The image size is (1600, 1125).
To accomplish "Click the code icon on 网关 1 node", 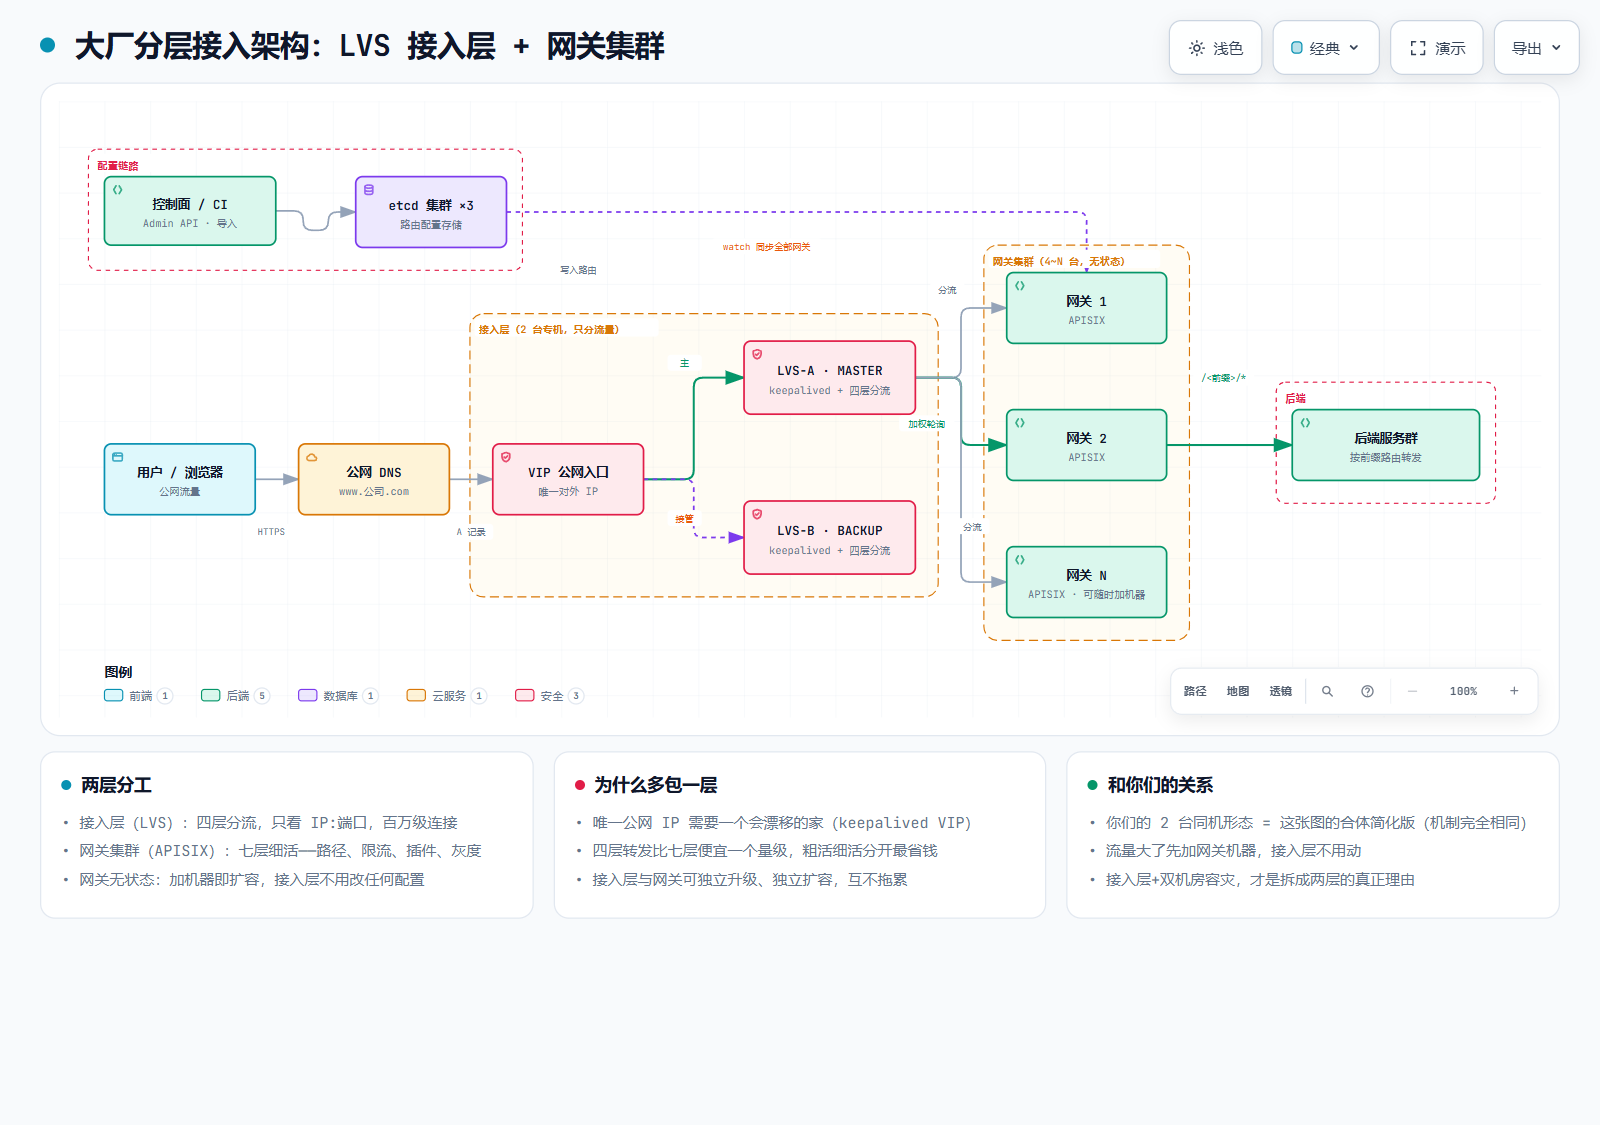I will [x=1020, y=286].
